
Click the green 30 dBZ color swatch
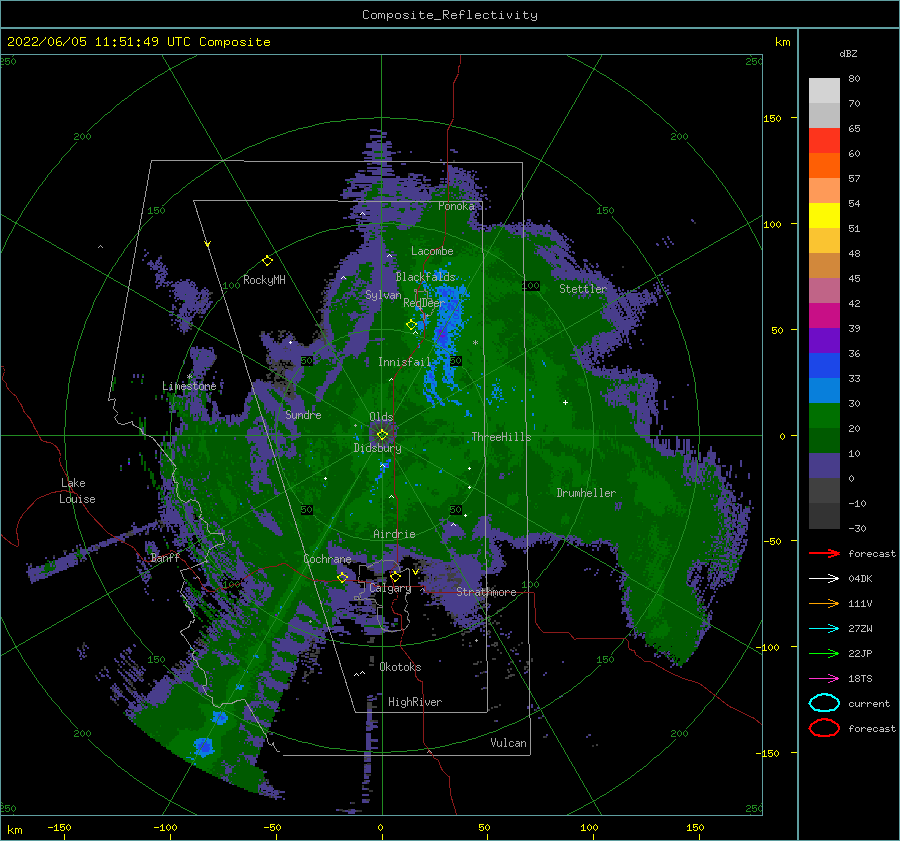tap(824, 416)
